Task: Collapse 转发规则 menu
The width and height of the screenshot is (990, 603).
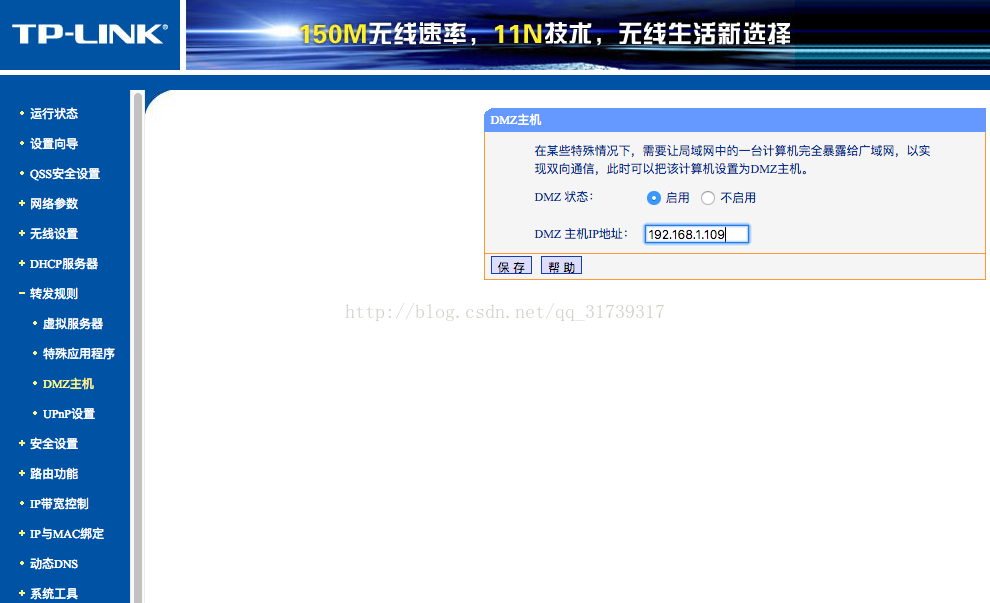Action: [x=54, y=294]
